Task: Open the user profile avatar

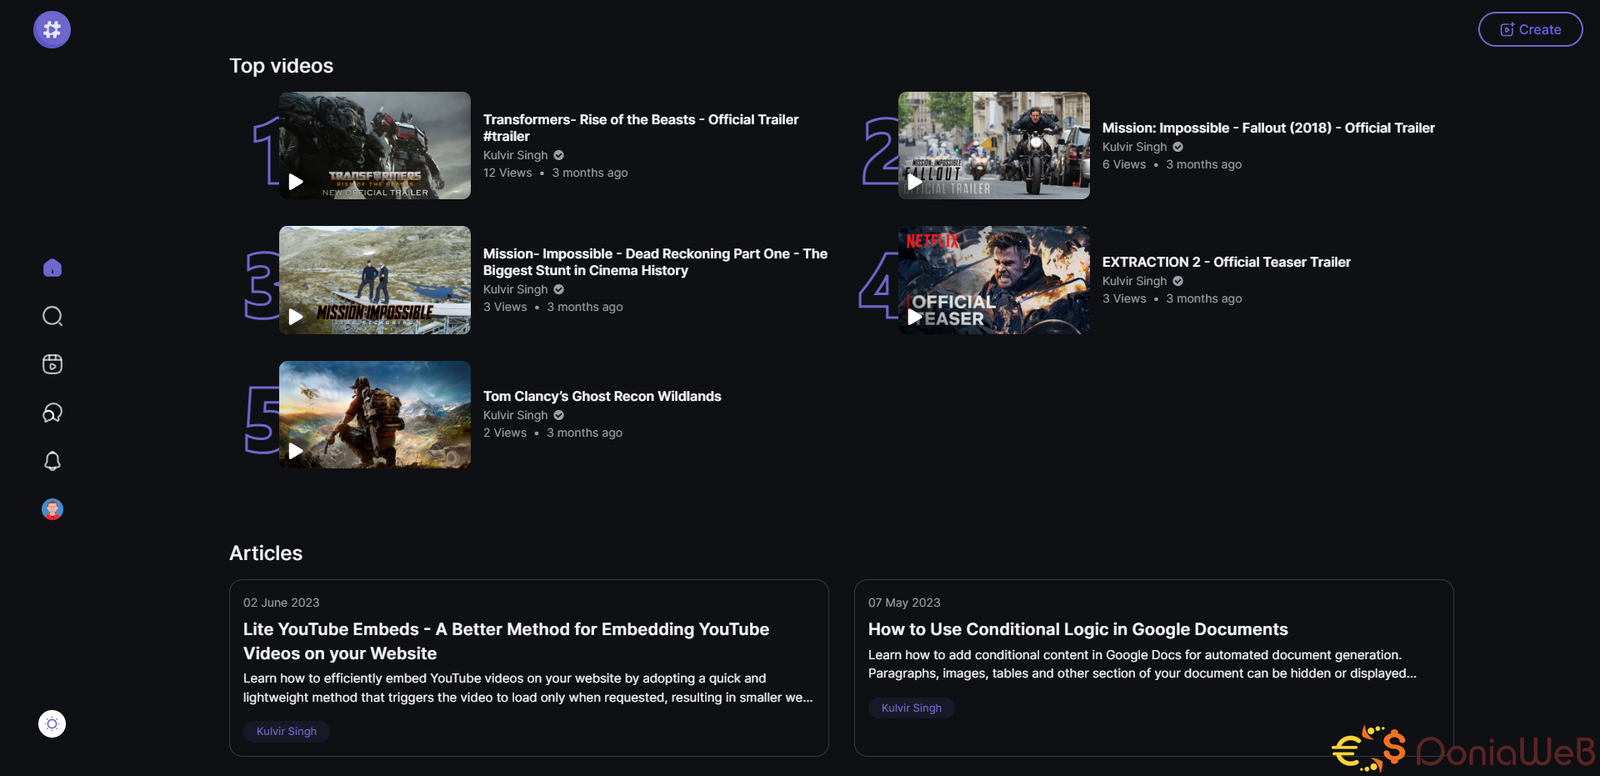Action: point(52,509)
